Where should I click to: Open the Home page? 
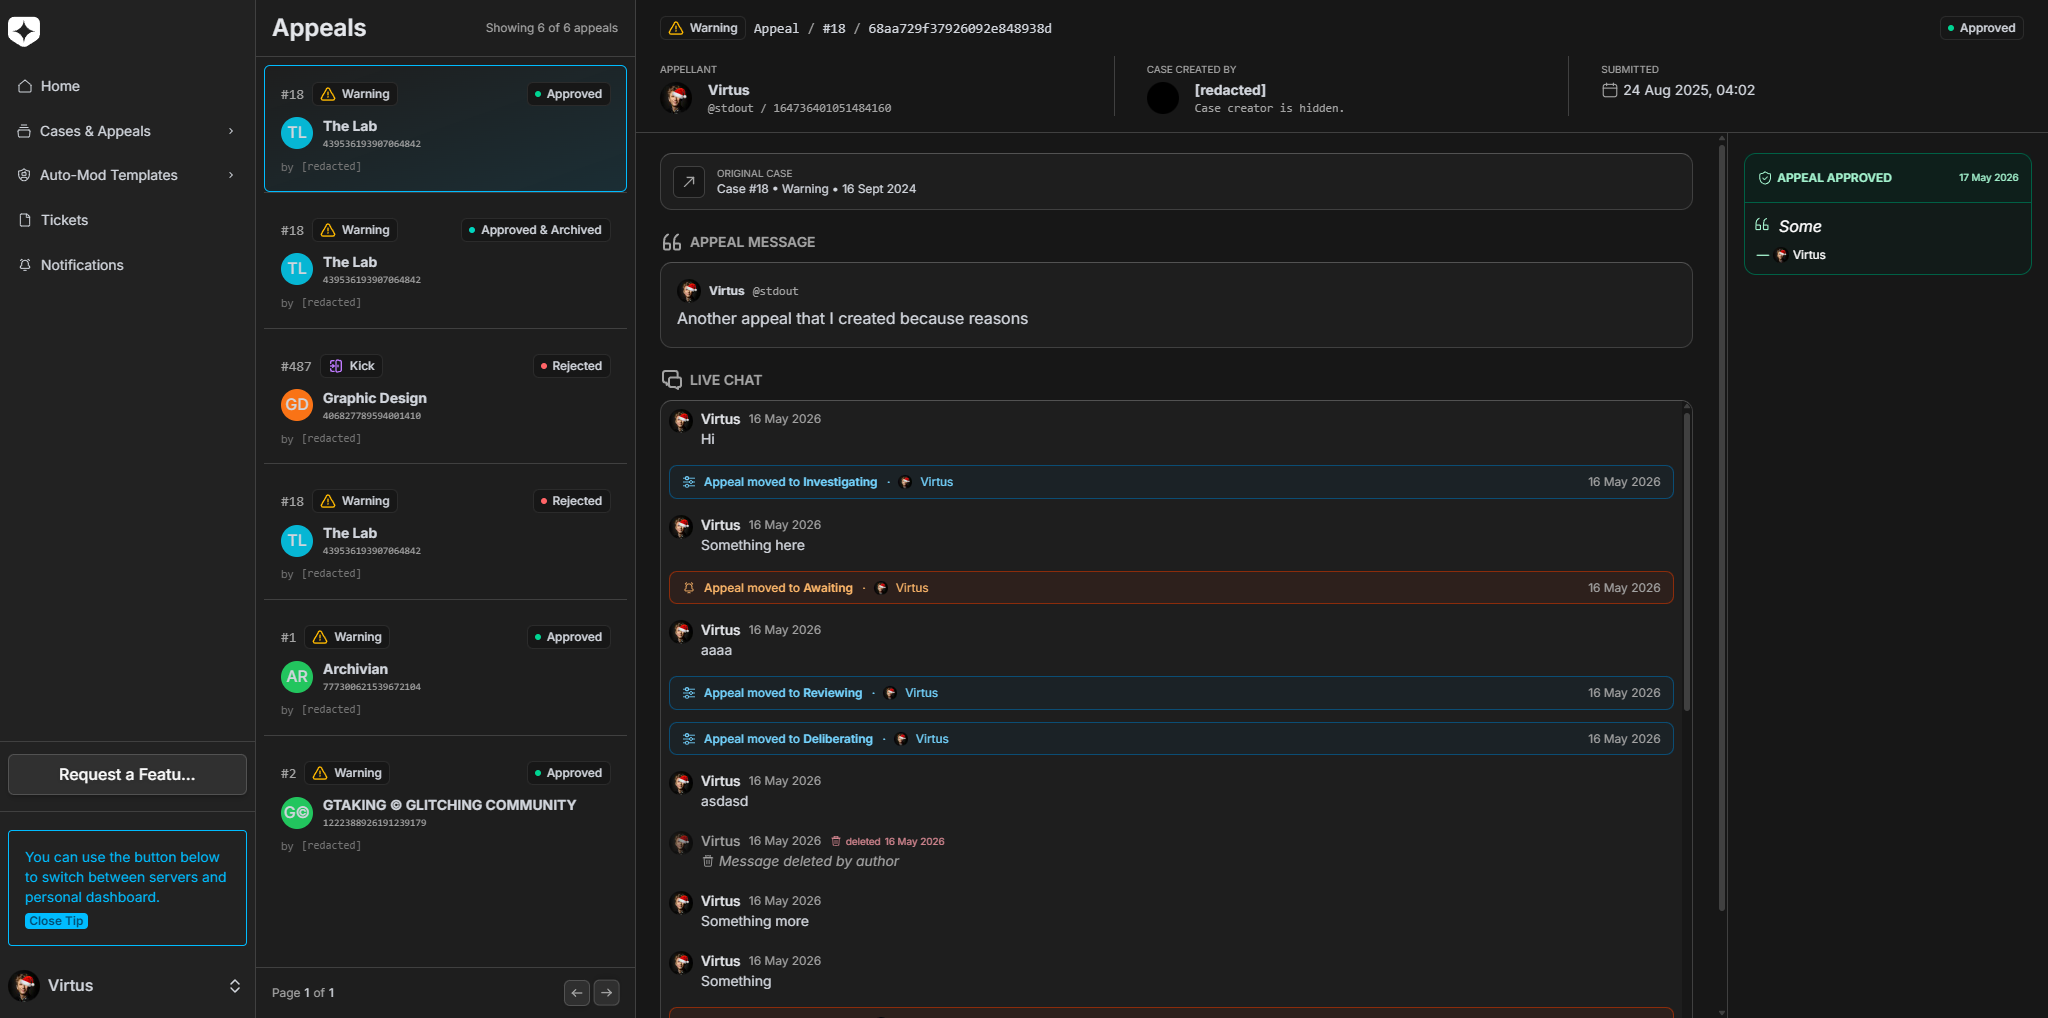(127, 86)
